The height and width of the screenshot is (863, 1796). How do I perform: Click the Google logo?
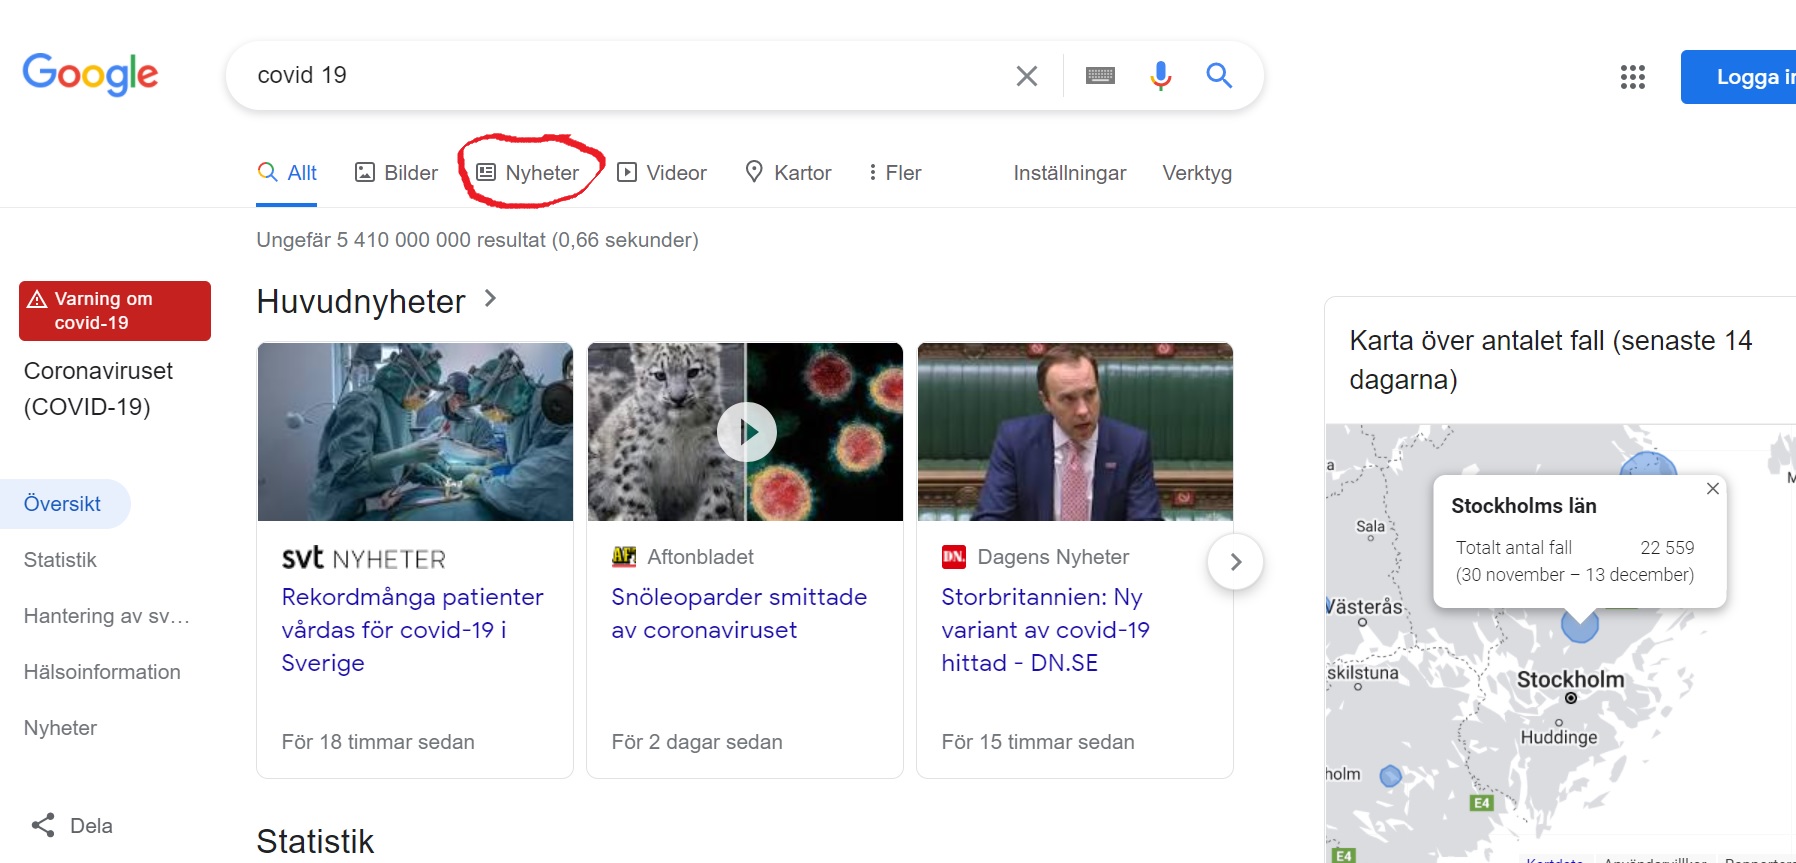[90, 74]
